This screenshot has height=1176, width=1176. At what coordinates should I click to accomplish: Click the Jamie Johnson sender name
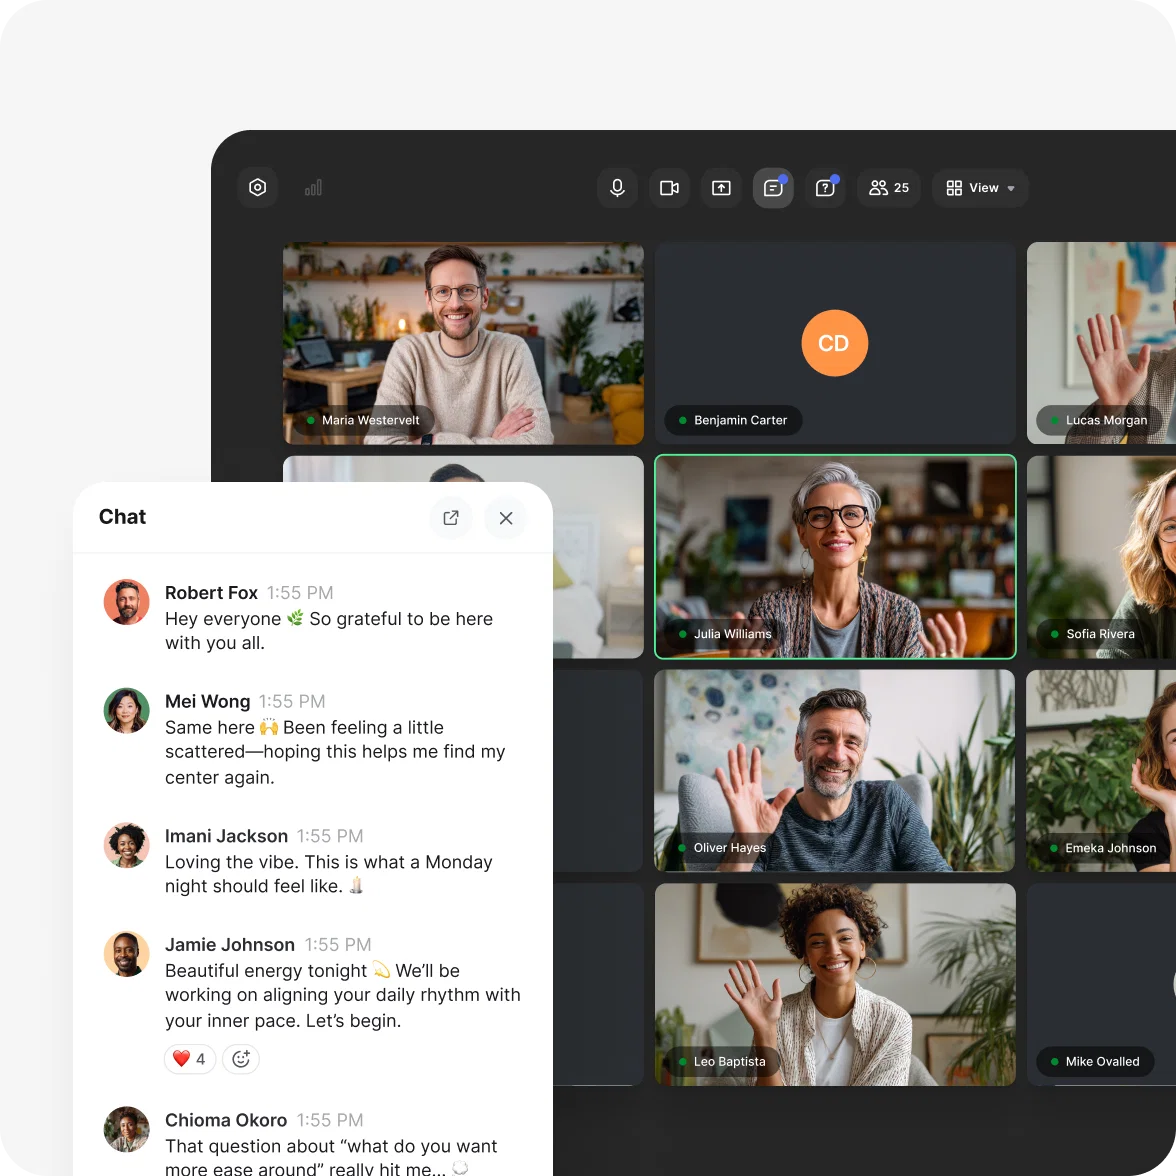pos(230,944)
